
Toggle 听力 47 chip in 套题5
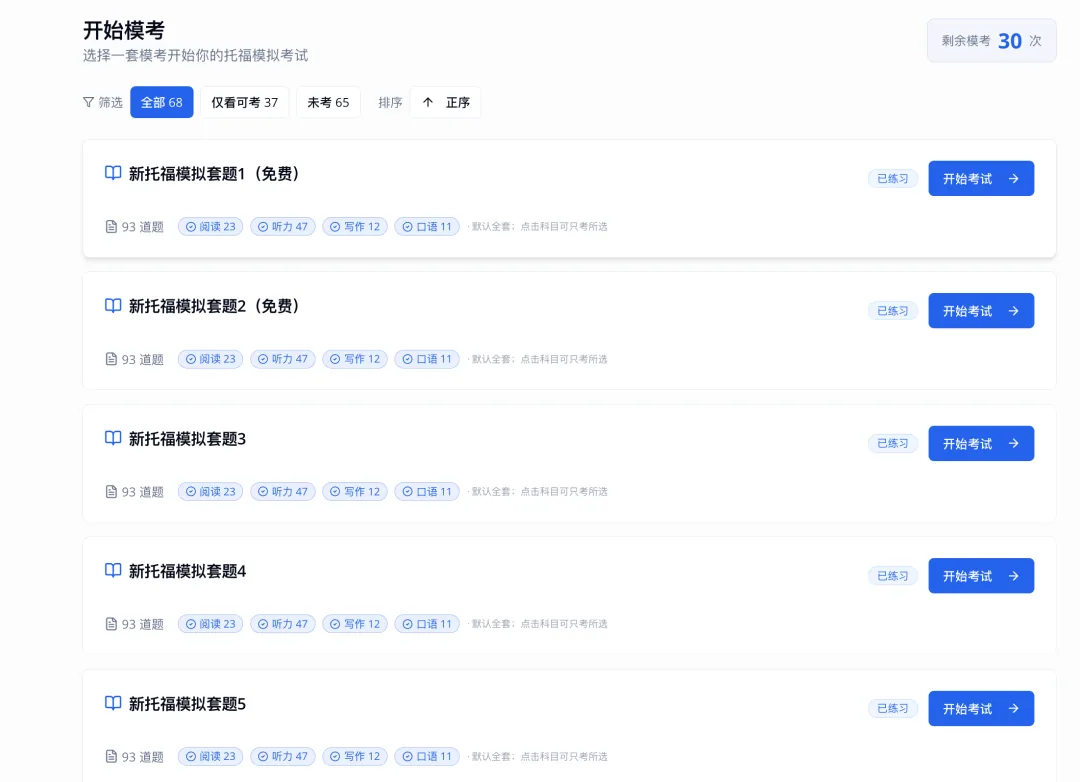pos(282,757)
